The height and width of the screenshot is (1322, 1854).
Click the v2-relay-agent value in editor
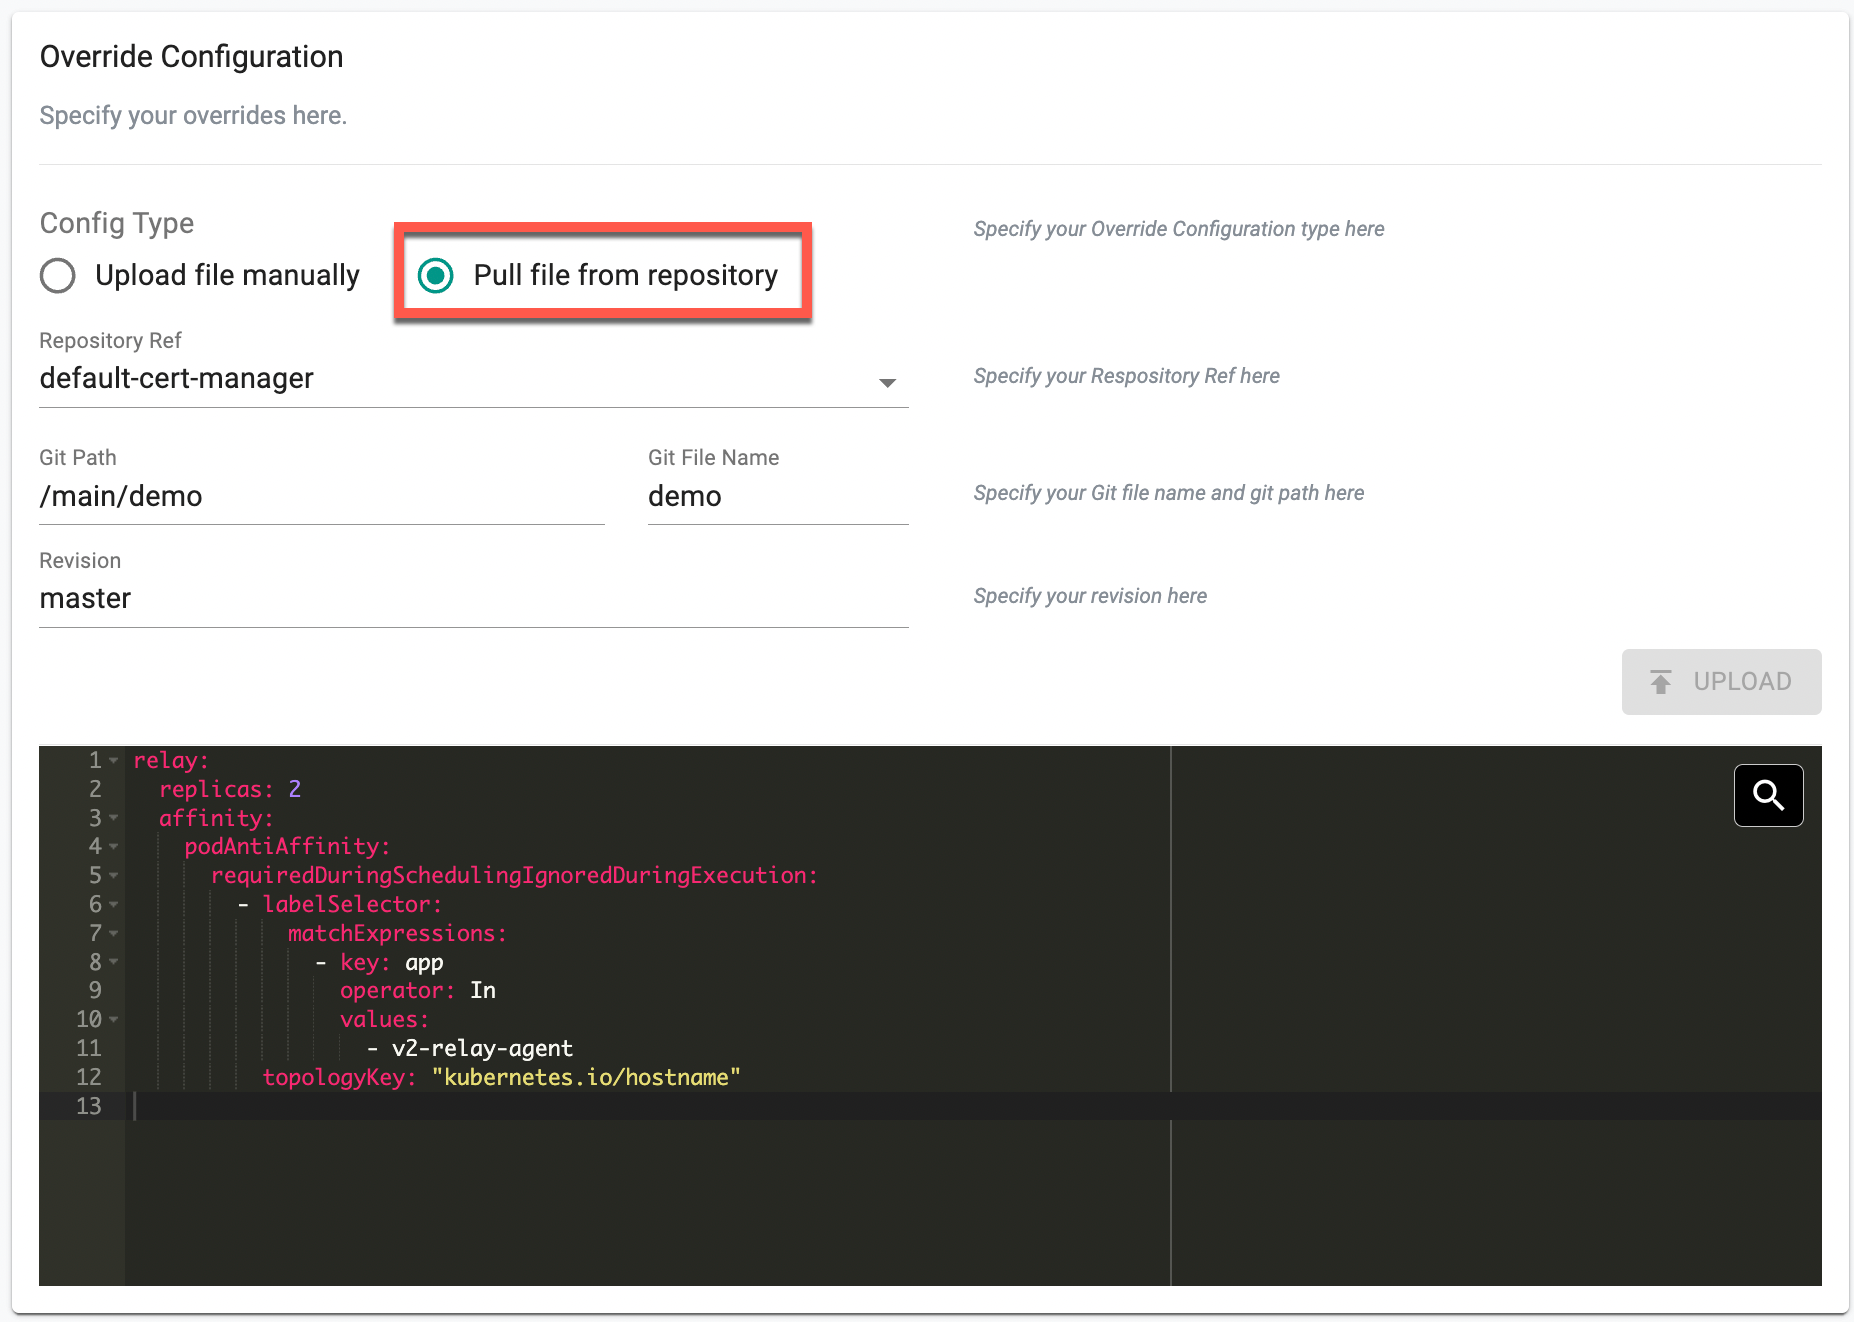(x=482, y=1048)
